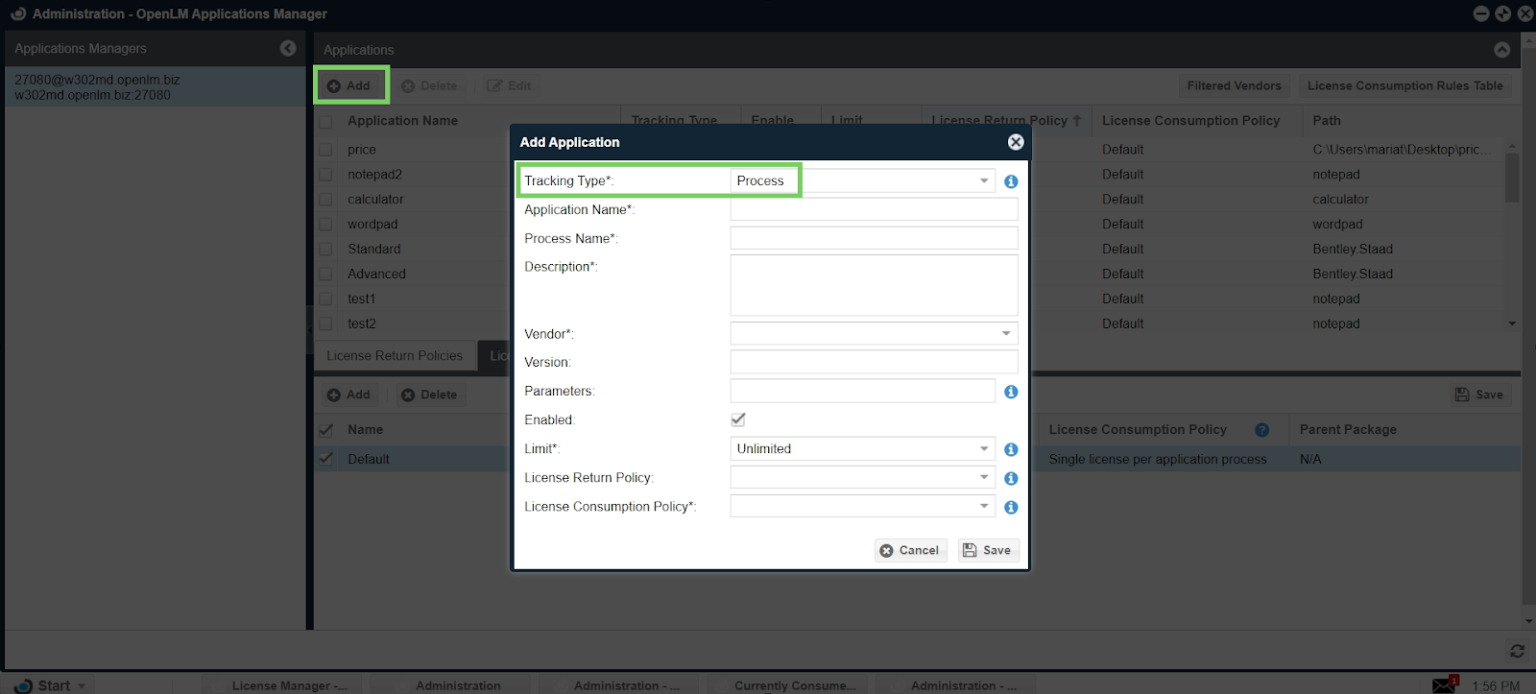Click the help icon beside License Consumption Policy column
1536x694 pixels.
click(1262, 429)
